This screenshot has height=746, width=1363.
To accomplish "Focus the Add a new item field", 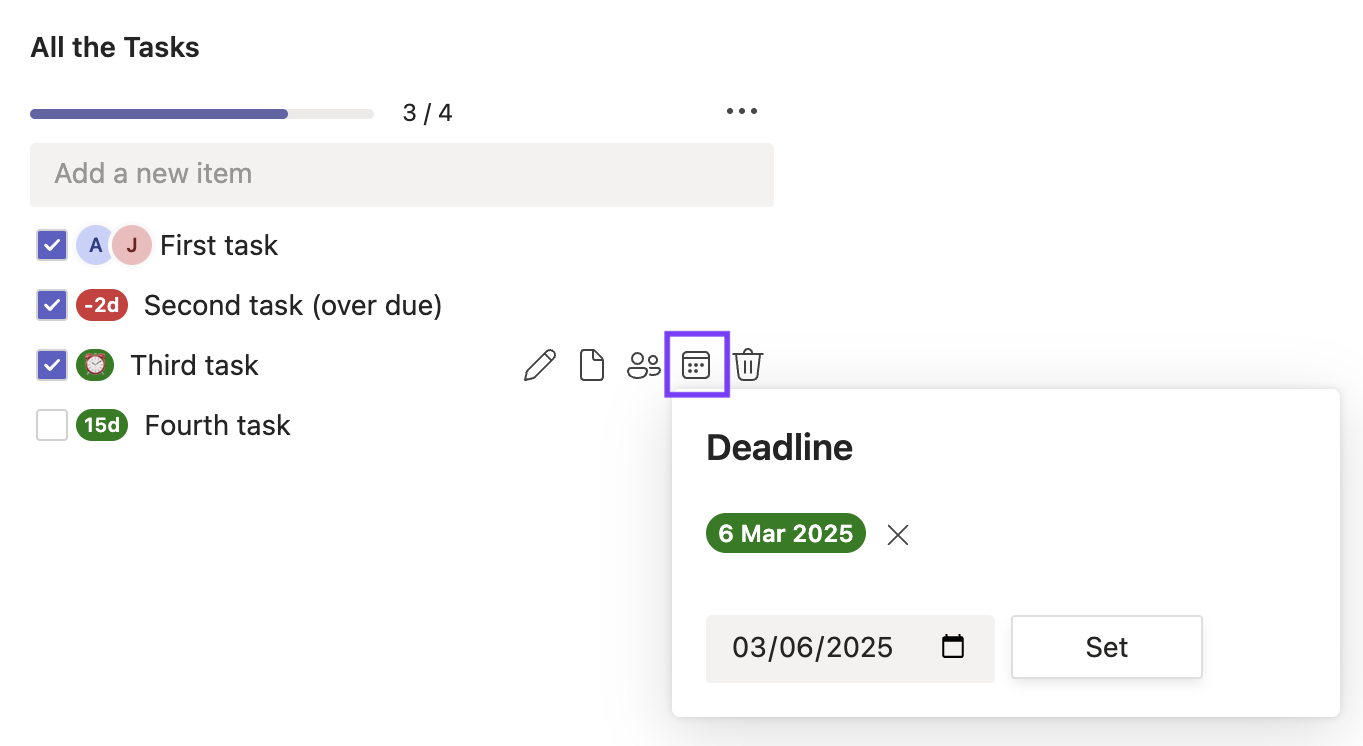I will pos(401,174).
